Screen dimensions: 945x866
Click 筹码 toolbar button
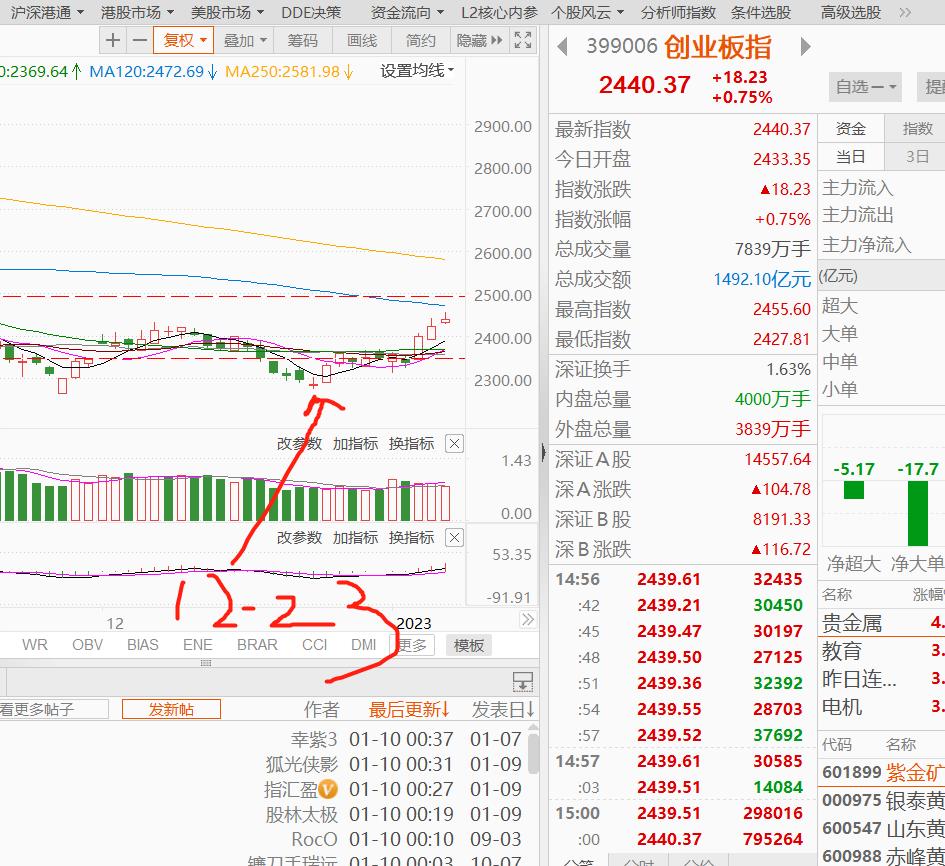click(x=302, y=40)
